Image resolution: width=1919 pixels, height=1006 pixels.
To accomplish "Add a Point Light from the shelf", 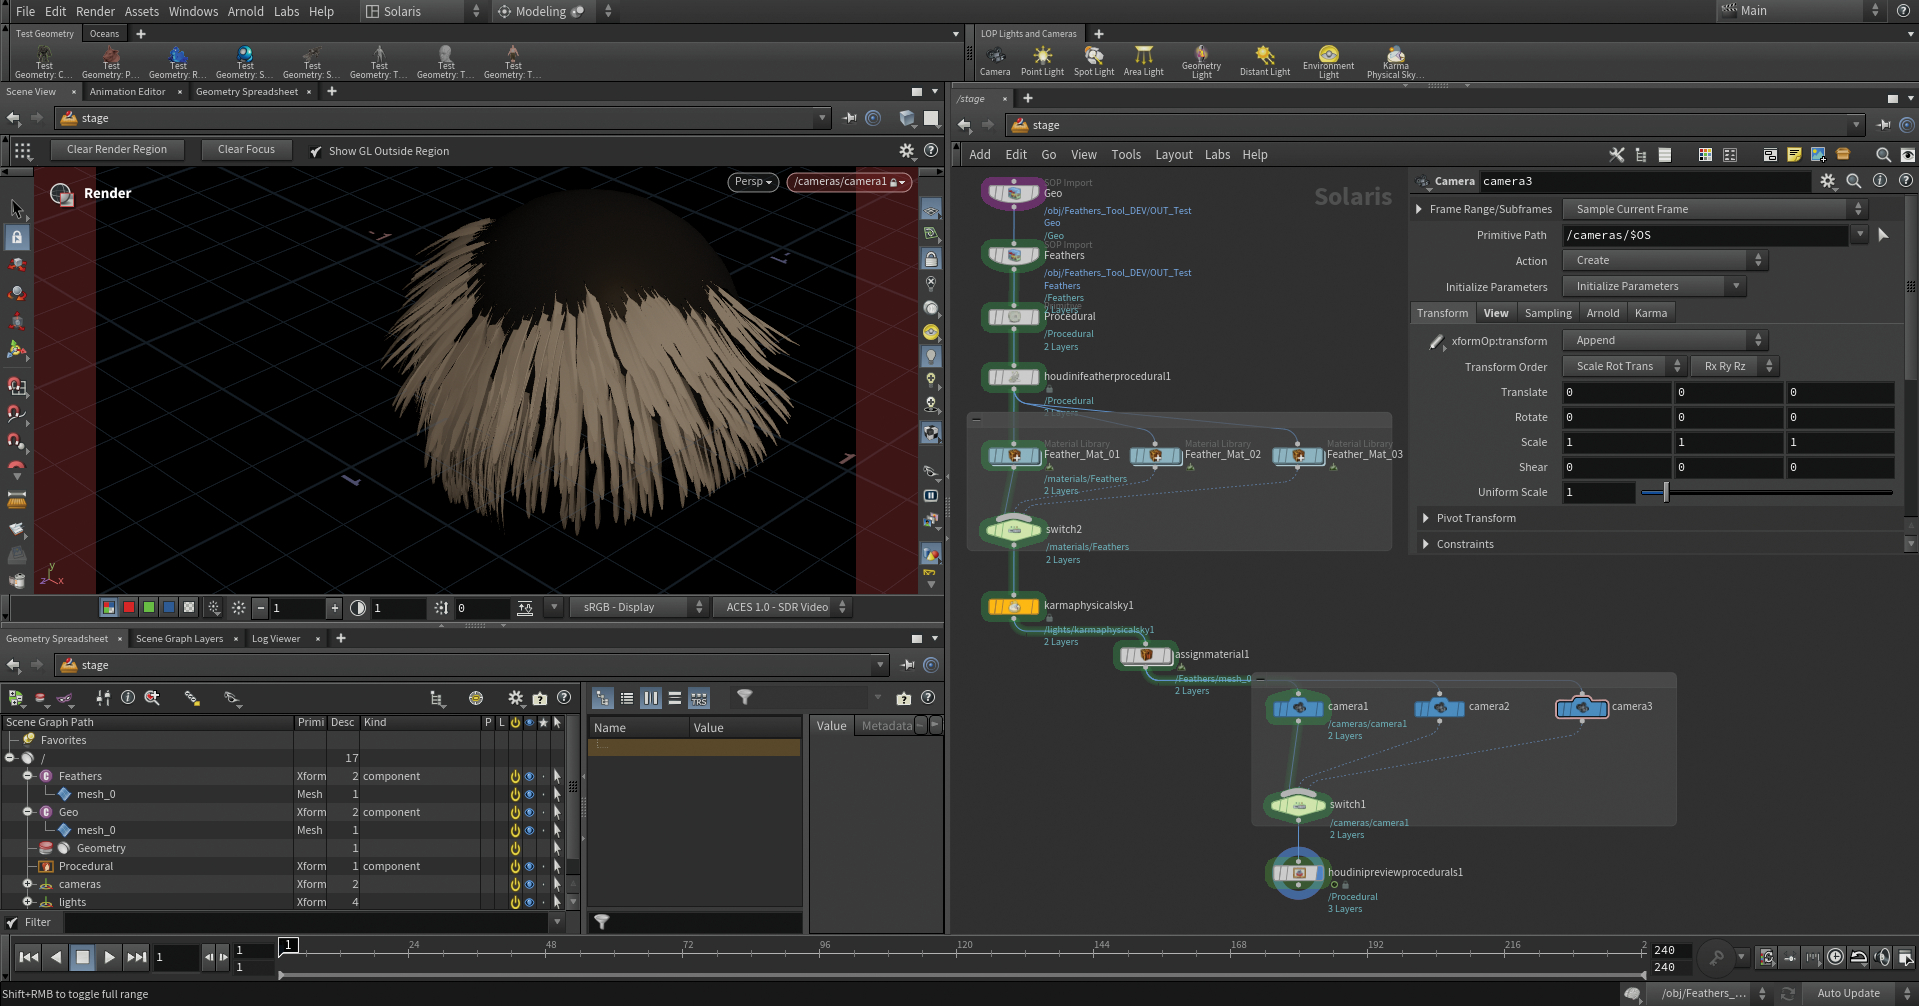I will tap(1042, 60).
